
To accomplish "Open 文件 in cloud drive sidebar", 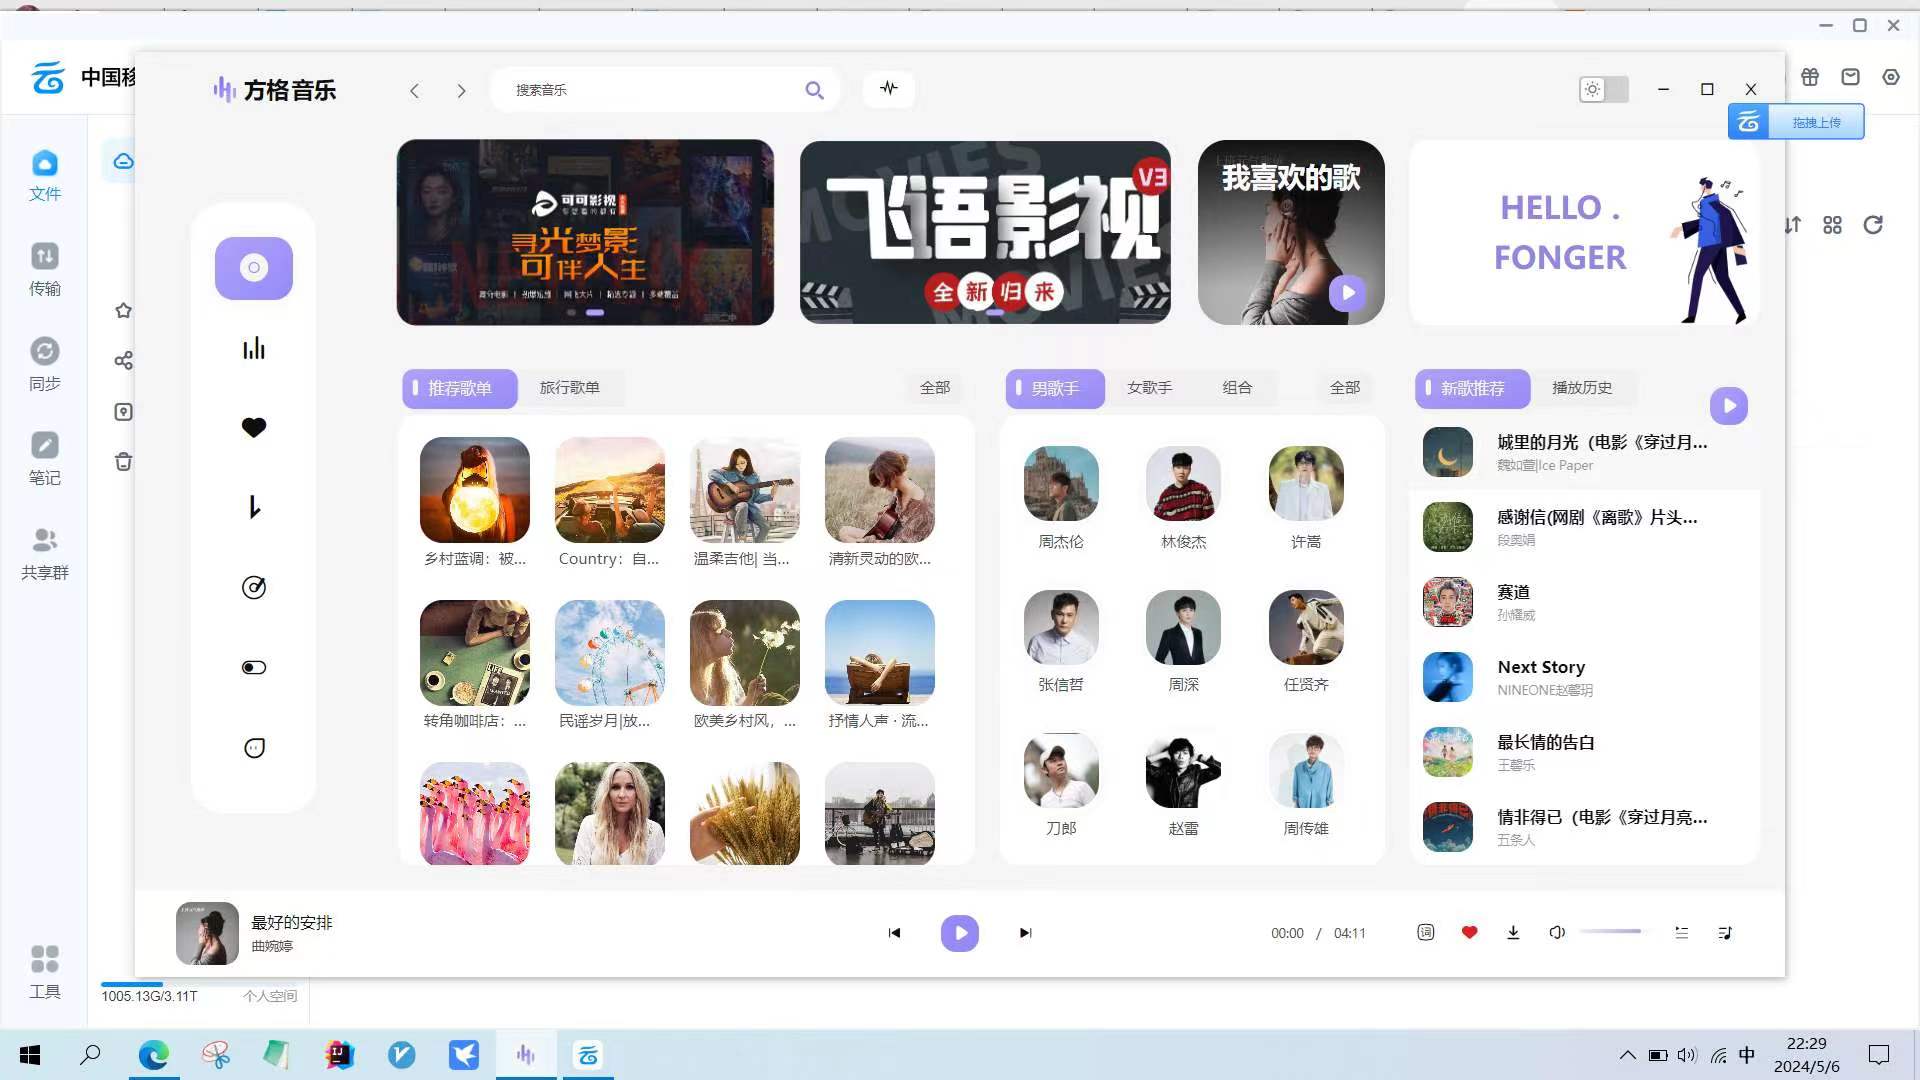I will click(x=44, y=175).
